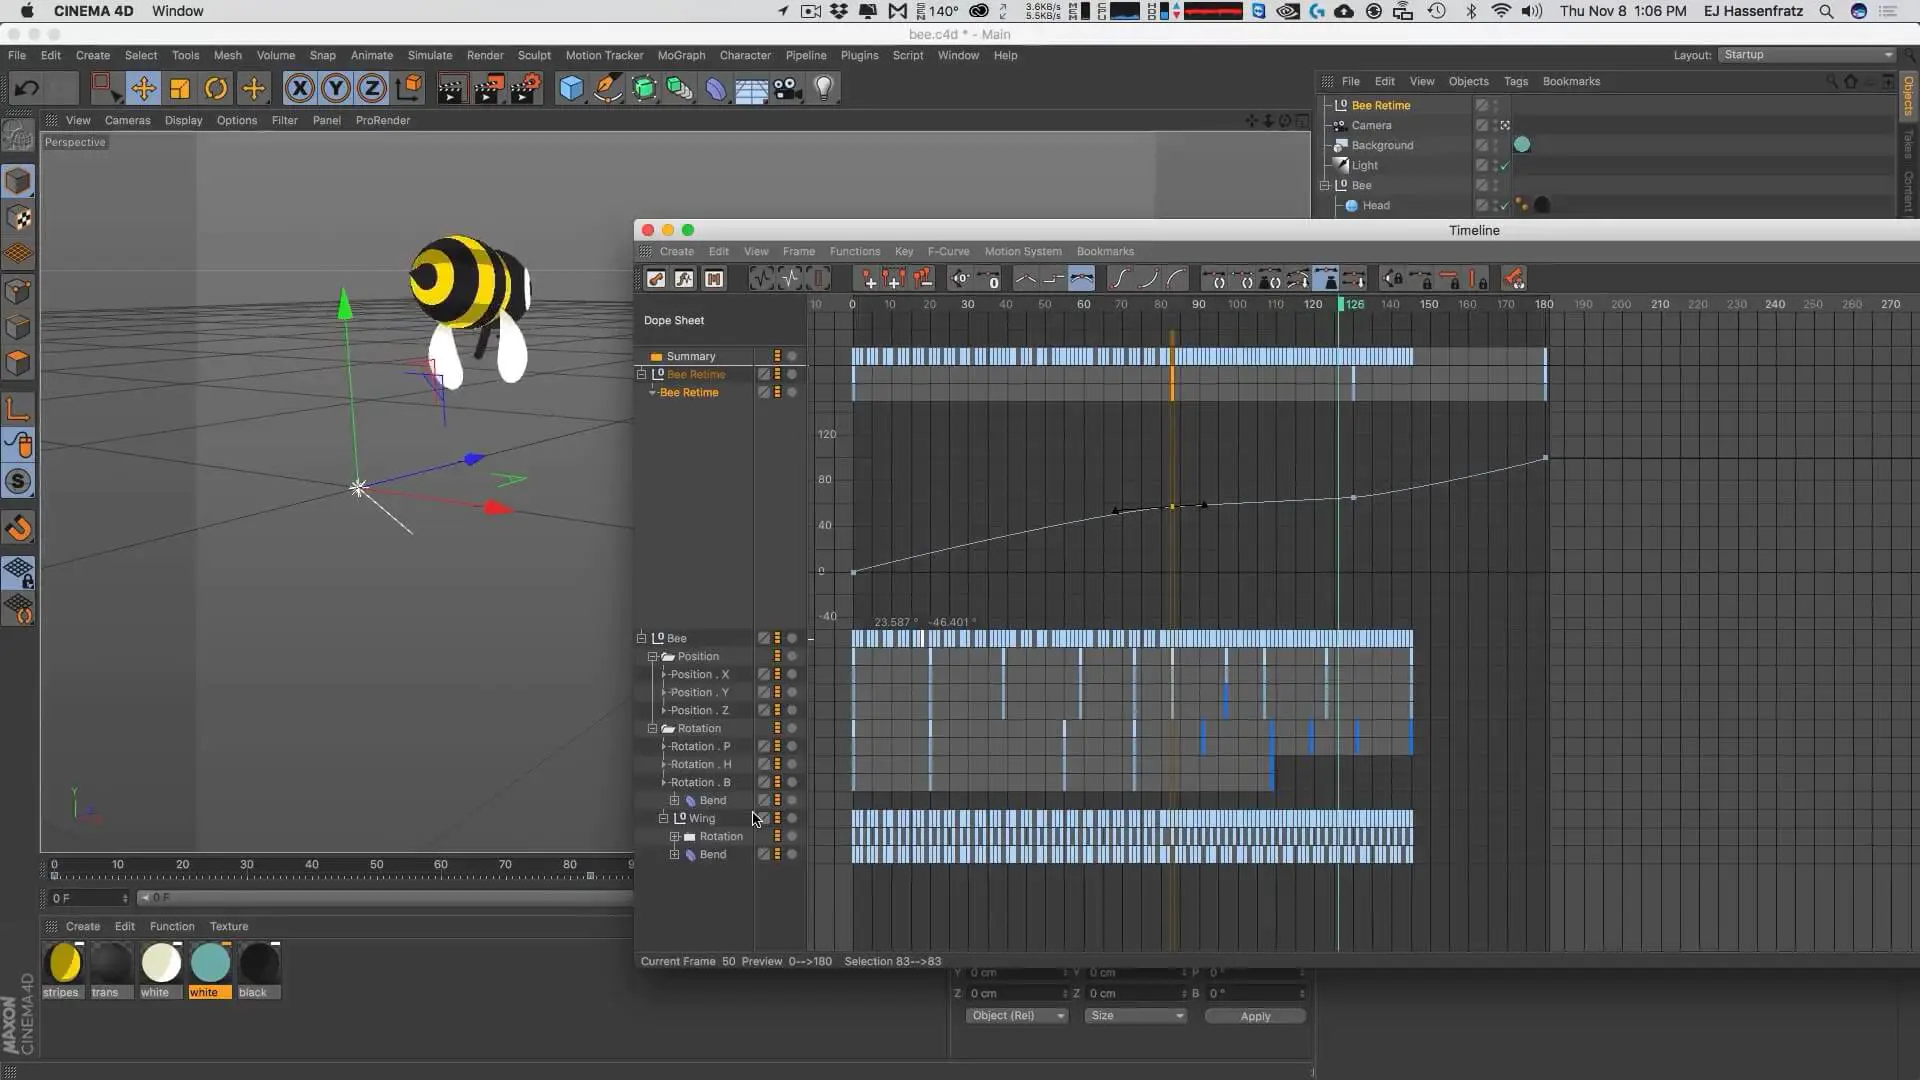Image resolution: width=1920 pixels, height=1080 pixels.
Task: Open Spotlight search in menu bar
Action: click(1826, 11)
